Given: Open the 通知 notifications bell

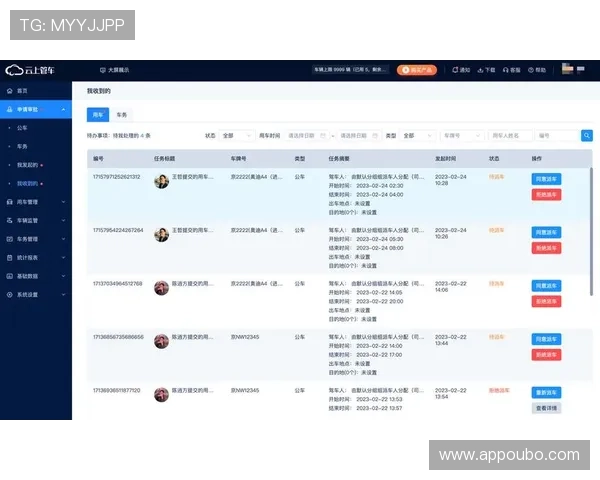Looking at the screenshot, I should coord(461,70).
